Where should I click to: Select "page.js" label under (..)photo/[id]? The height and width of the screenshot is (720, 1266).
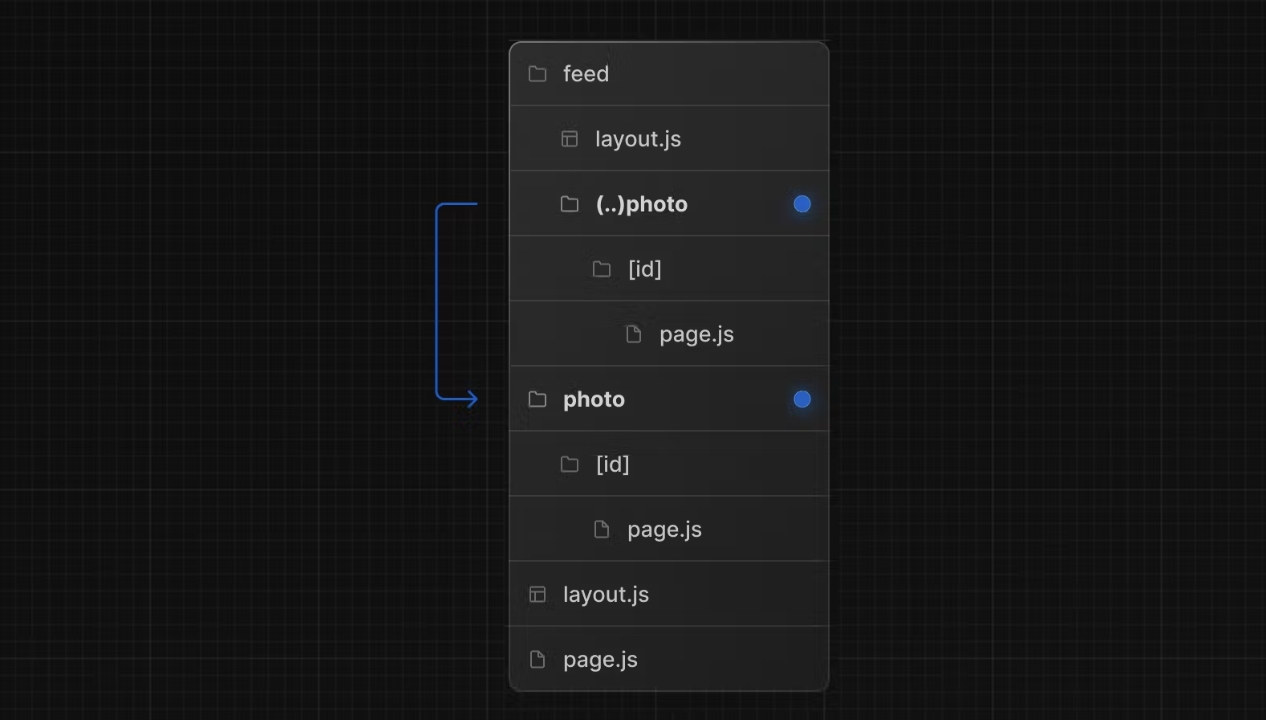[697, 334]
